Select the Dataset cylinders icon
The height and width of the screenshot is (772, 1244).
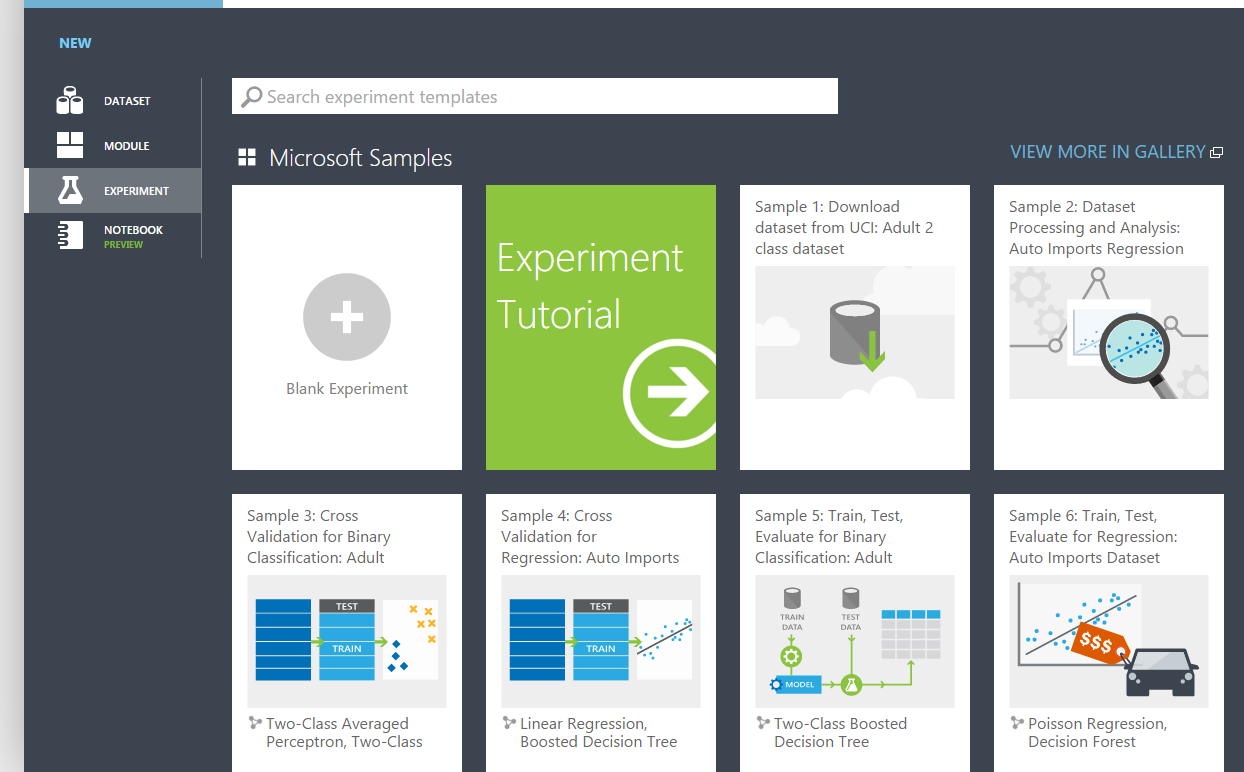pos(70,101)
